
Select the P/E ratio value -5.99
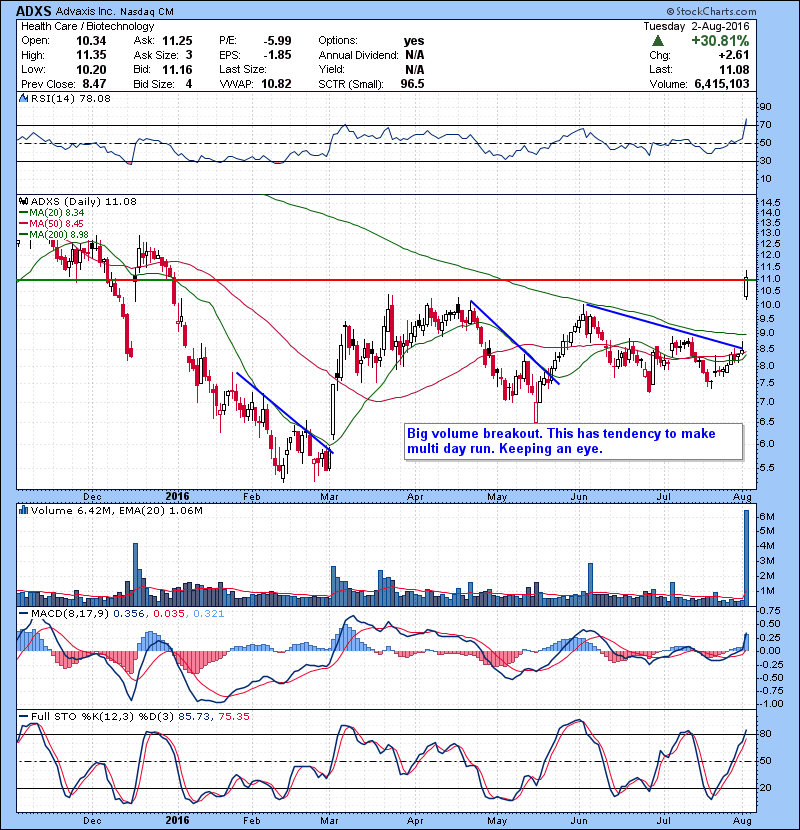coord(277,41)
